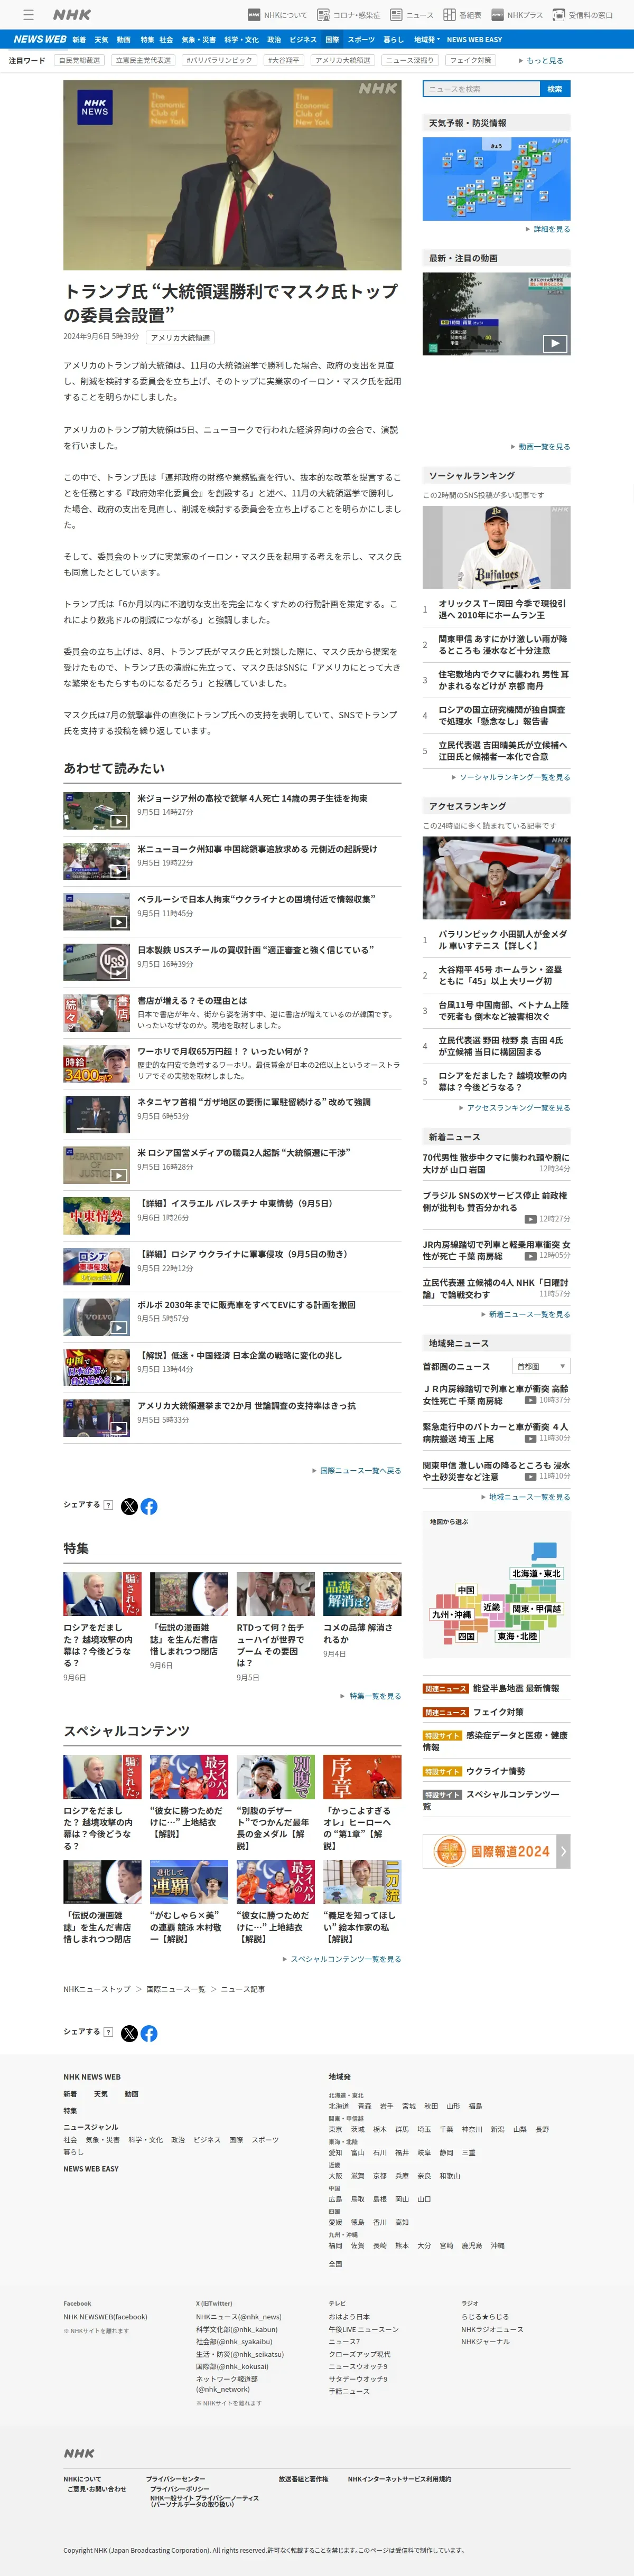Viewport: 634px width, 2576px height.
Task: Open the share help question mark near 特集
Action: point(108,1504)
